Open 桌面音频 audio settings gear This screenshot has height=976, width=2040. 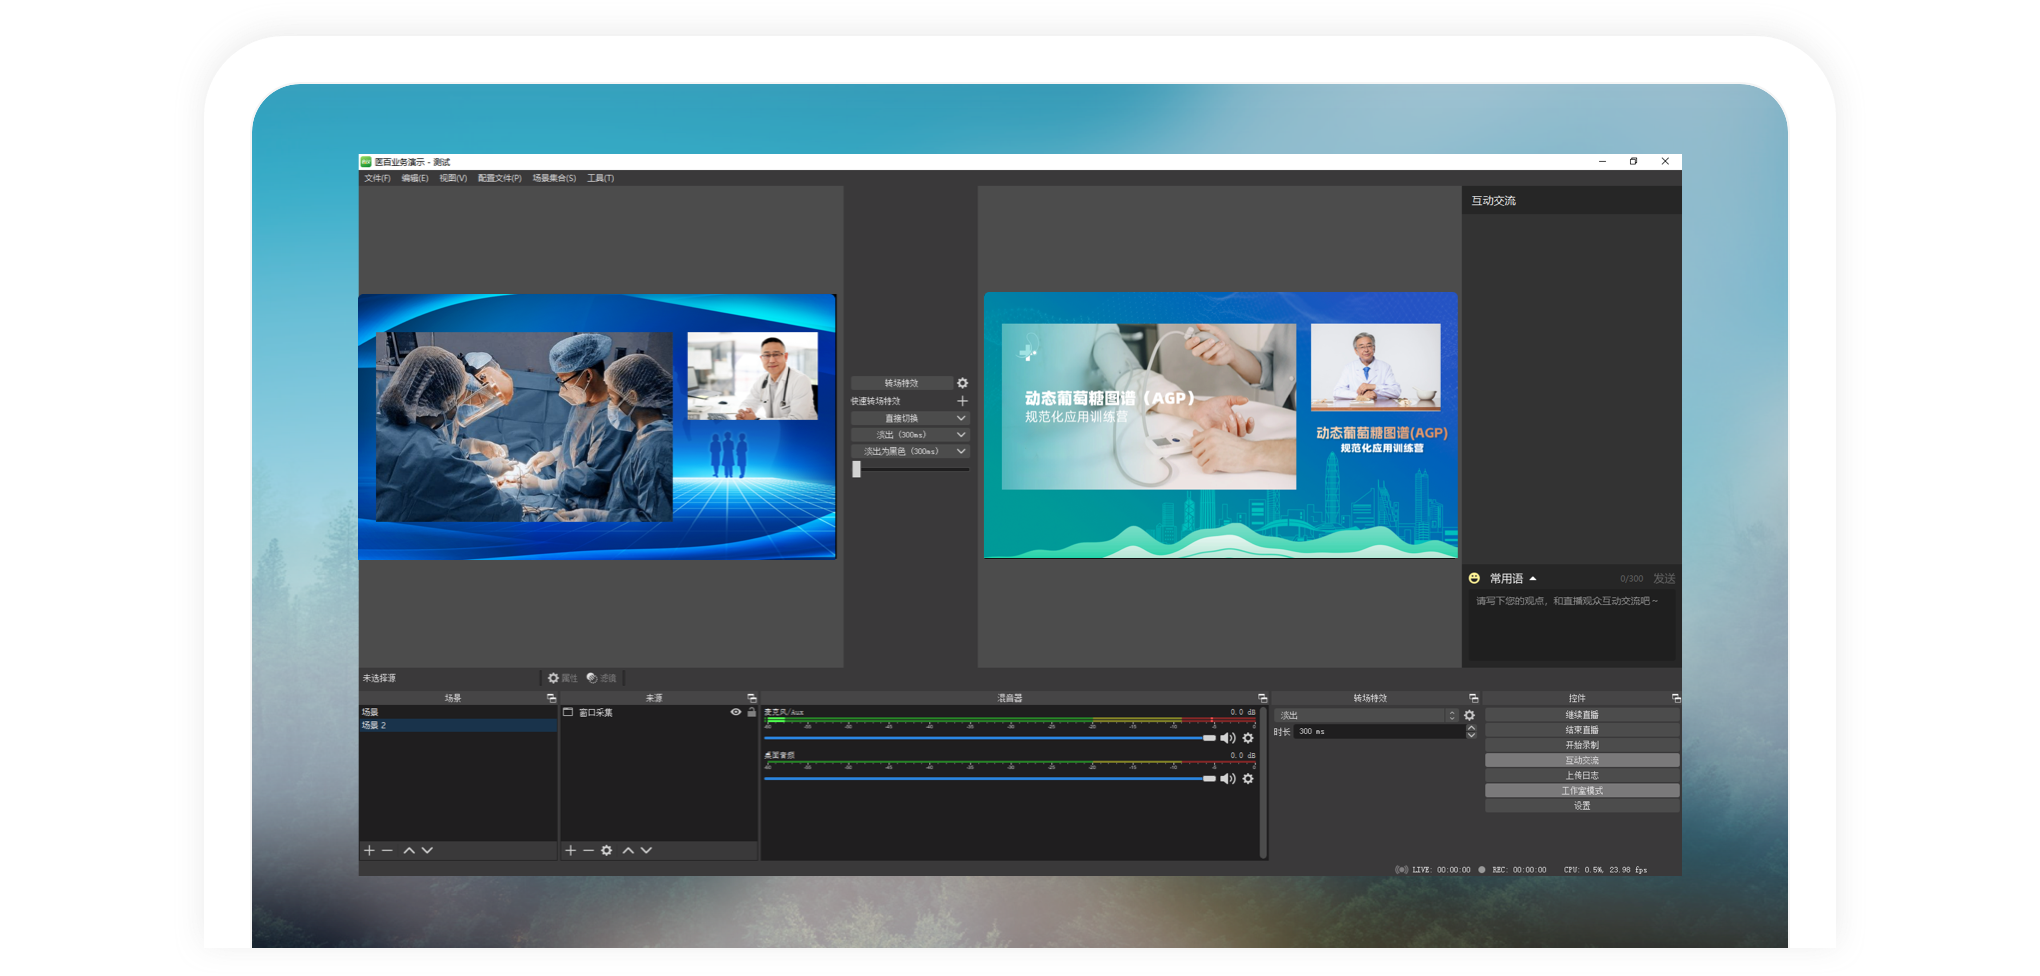pos(1248,778)
